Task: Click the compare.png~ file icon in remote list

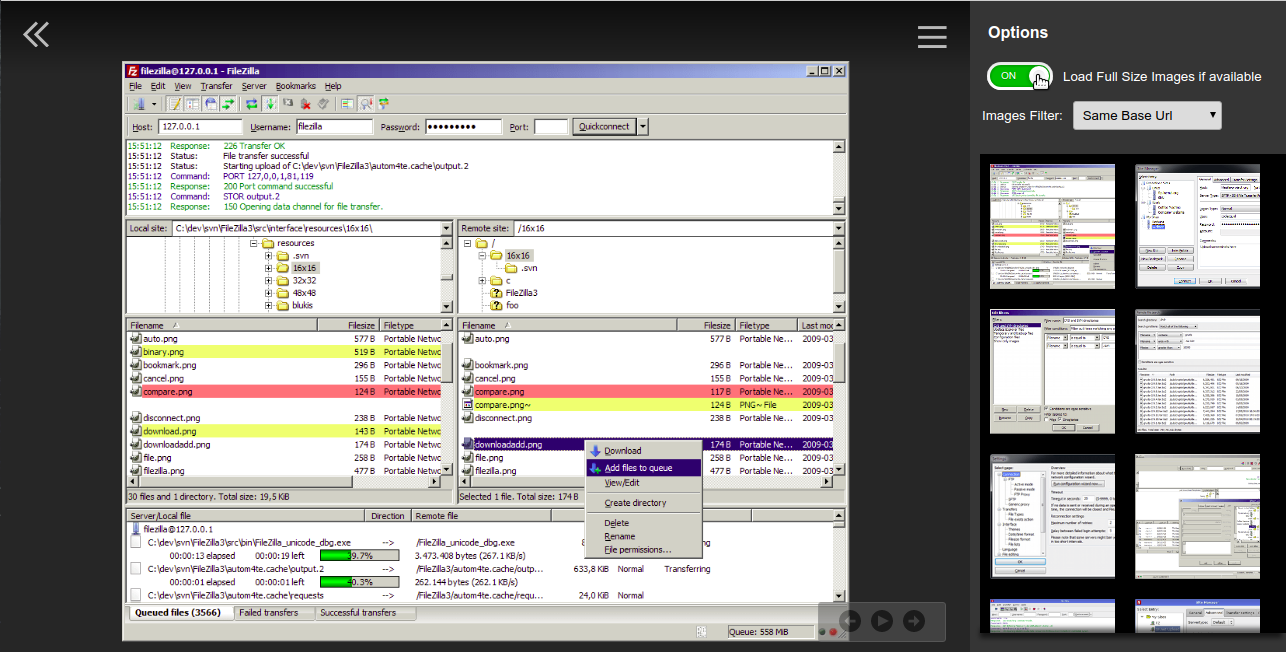Action: pyautogui.click(x=467, y=405)
